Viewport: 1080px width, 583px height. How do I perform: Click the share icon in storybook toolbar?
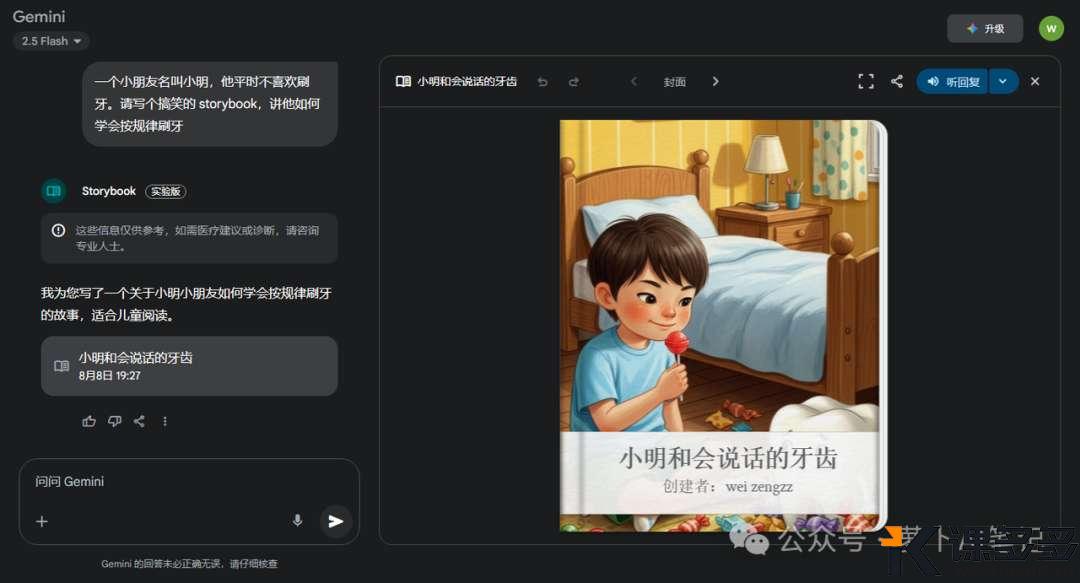[x=897, y=81]
